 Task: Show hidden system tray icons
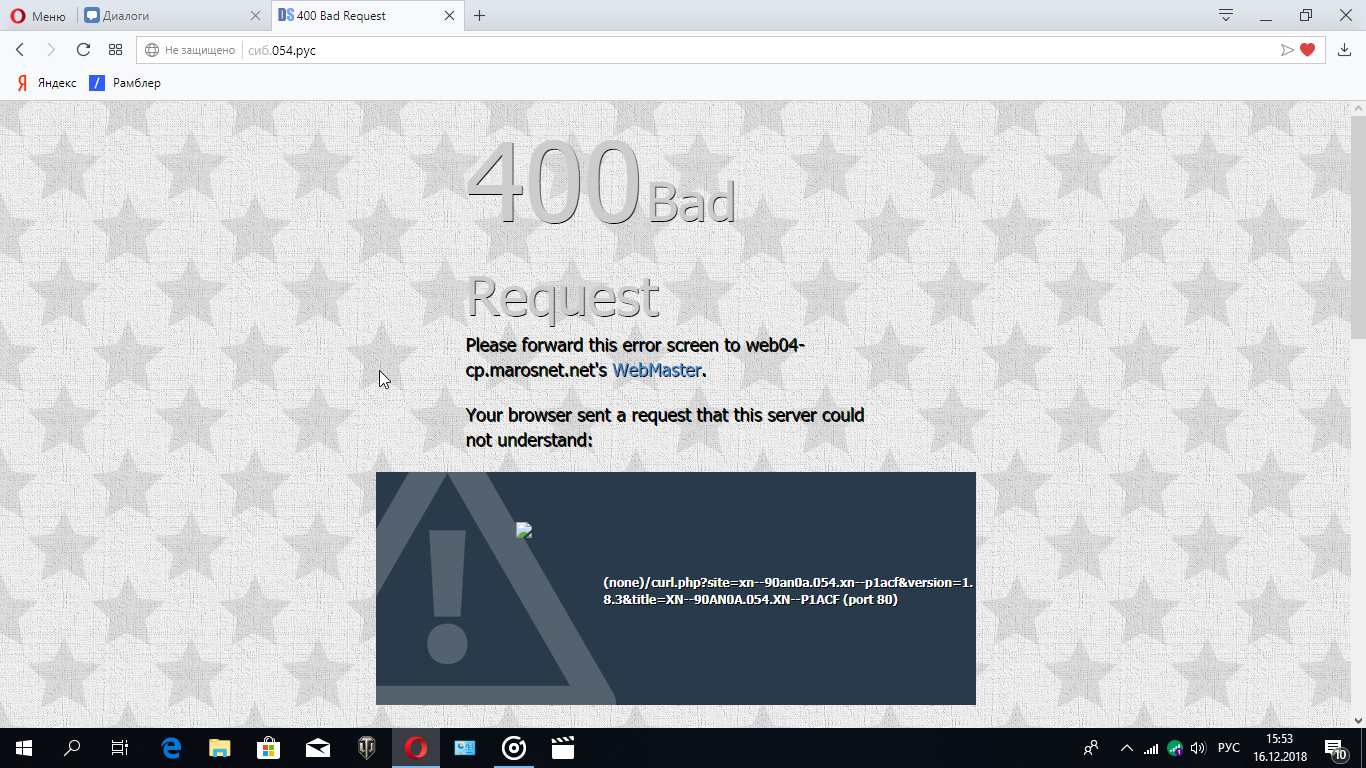pos(1126,748)
